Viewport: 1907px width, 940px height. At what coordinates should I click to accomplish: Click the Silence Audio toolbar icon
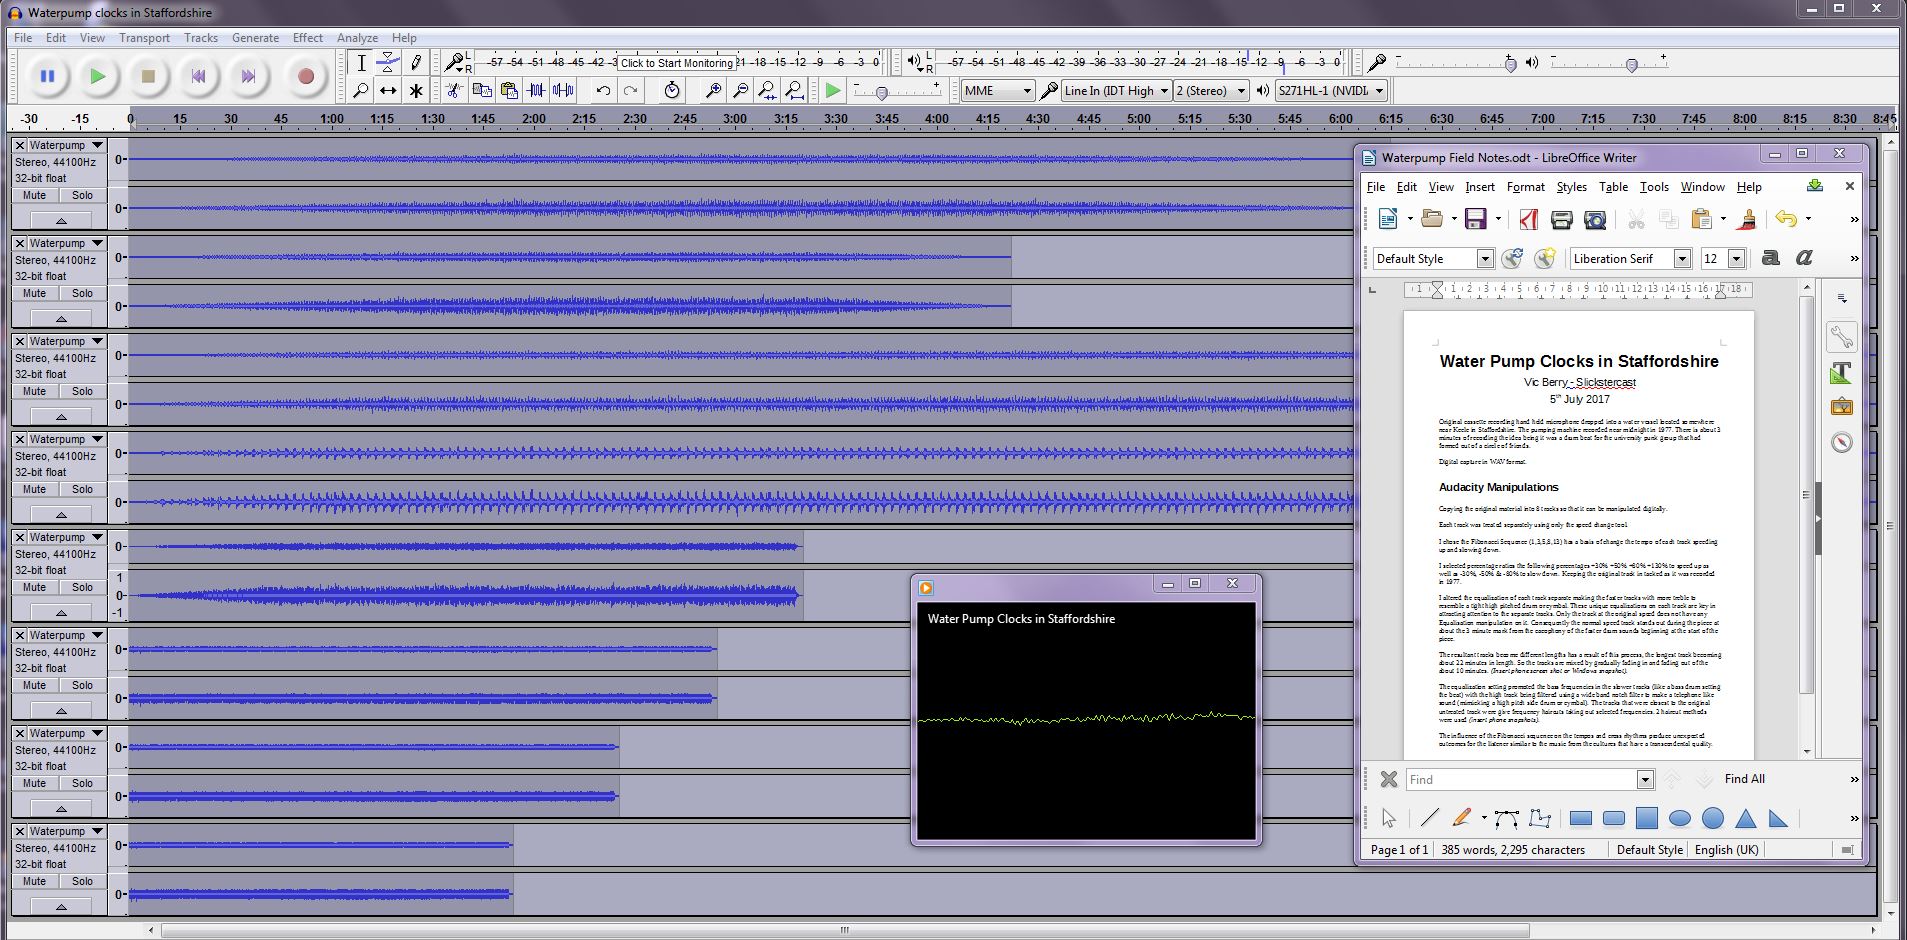coord(564,90)
